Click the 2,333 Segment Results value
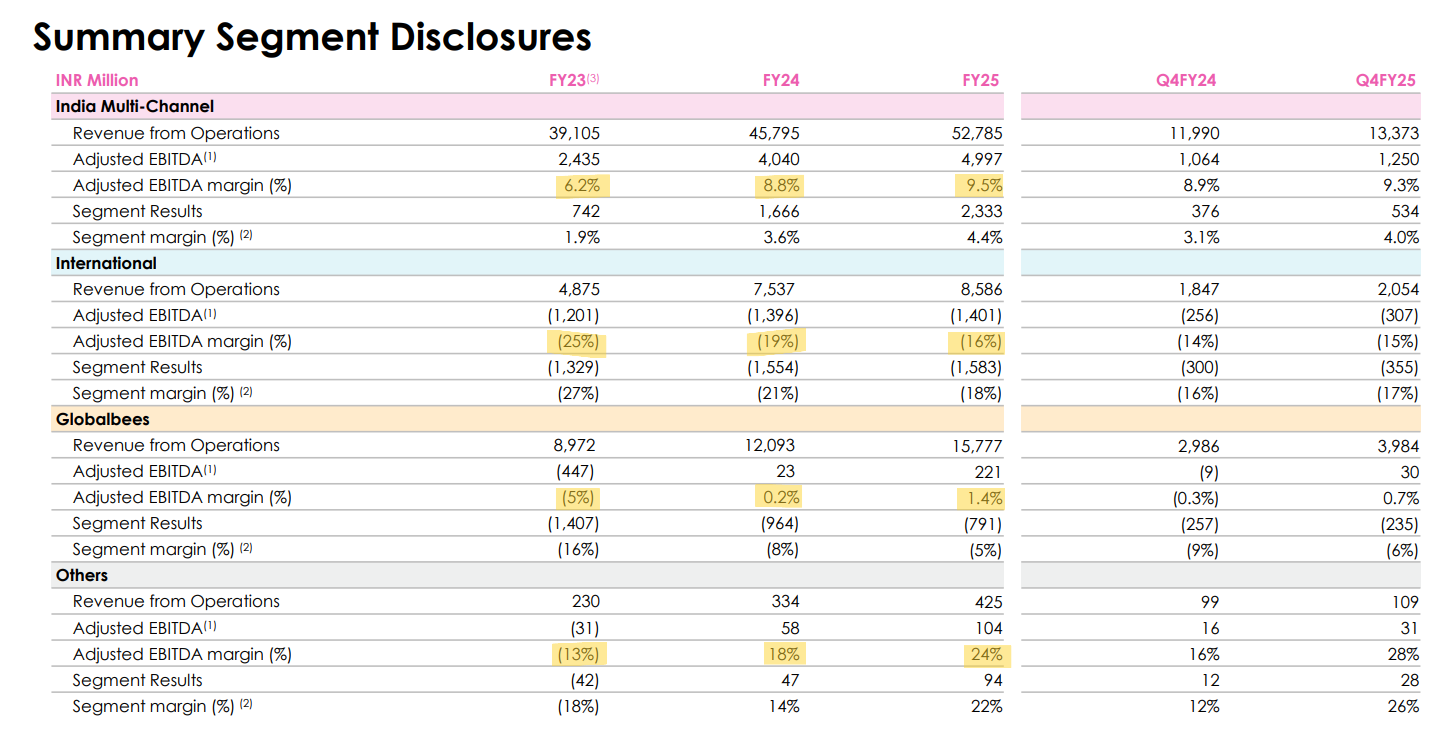The height and width of the screenshot is (732, 1452). click(980, 211)
